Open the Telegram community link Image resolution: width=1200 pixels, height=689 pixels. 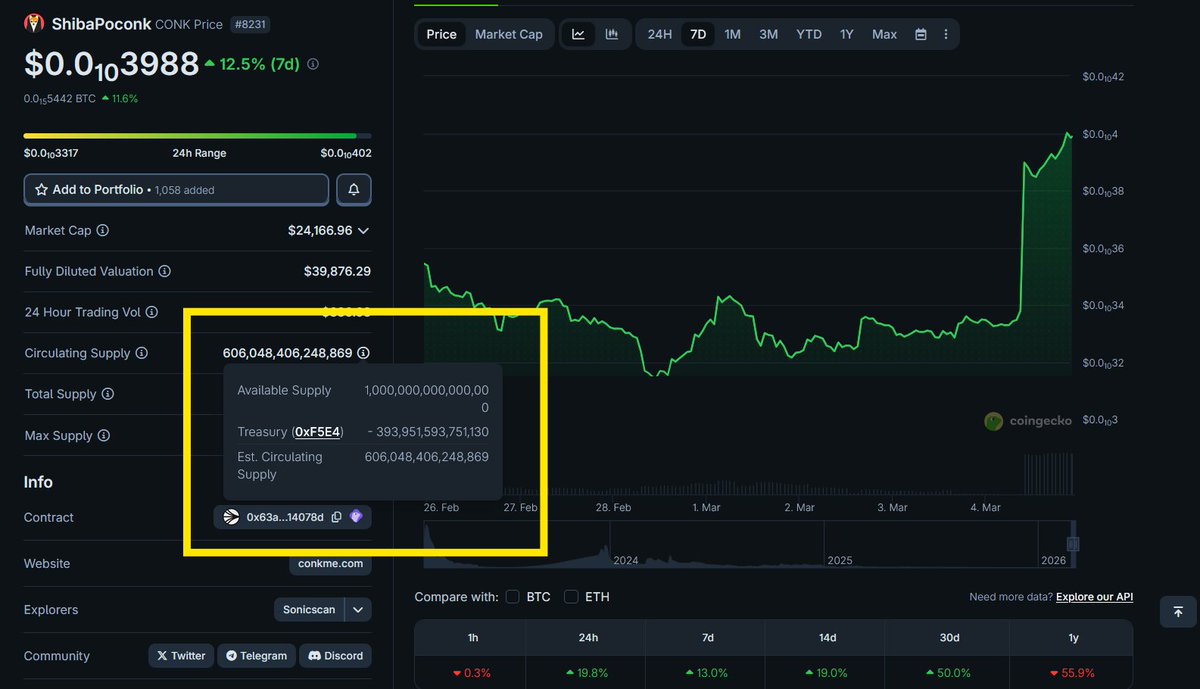(256, 656)
